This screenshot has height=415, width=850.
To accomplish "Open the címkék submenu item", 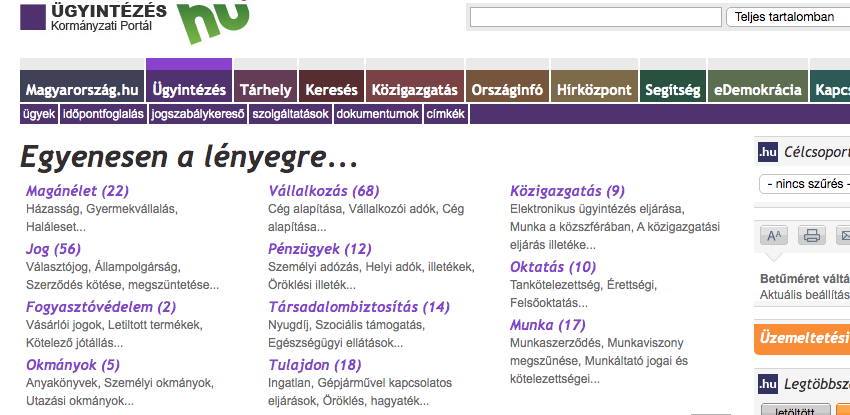I will coord(446,114).
